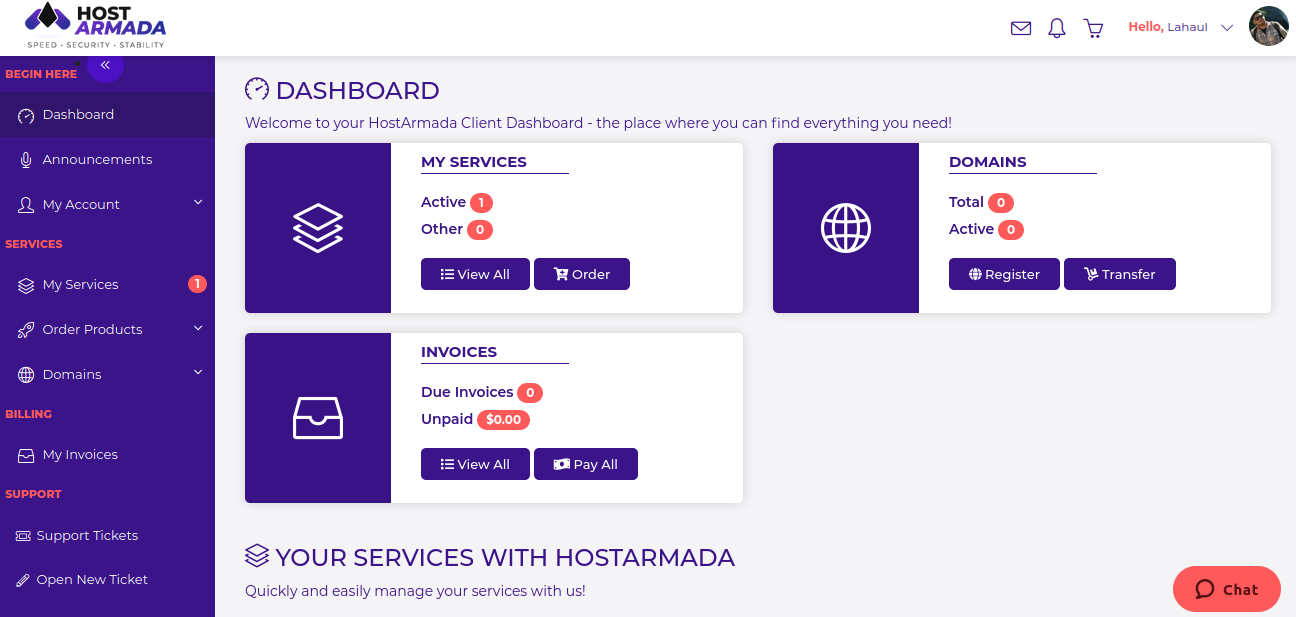Click the inbox tray Invoices tile icon
Viewport: 1296px width, 617px height.
(318, 418)
